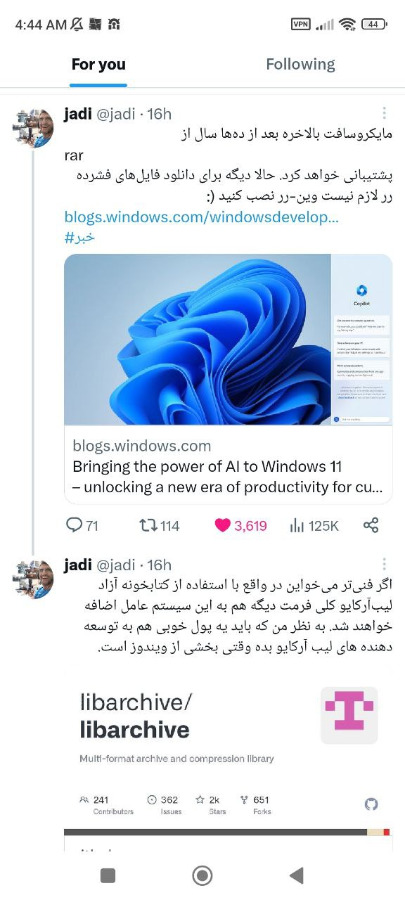Open more options for second jadi tweet
Screen dimensions: 405x900
pyautogui.click(x=384, y=564)
